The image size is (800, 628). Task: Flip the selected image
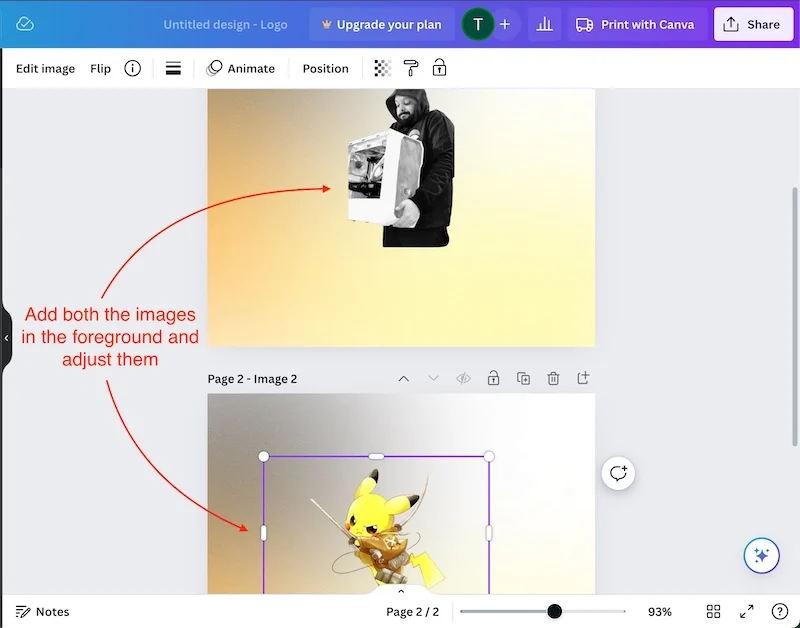pyautogui.click(x=101, y=68)
